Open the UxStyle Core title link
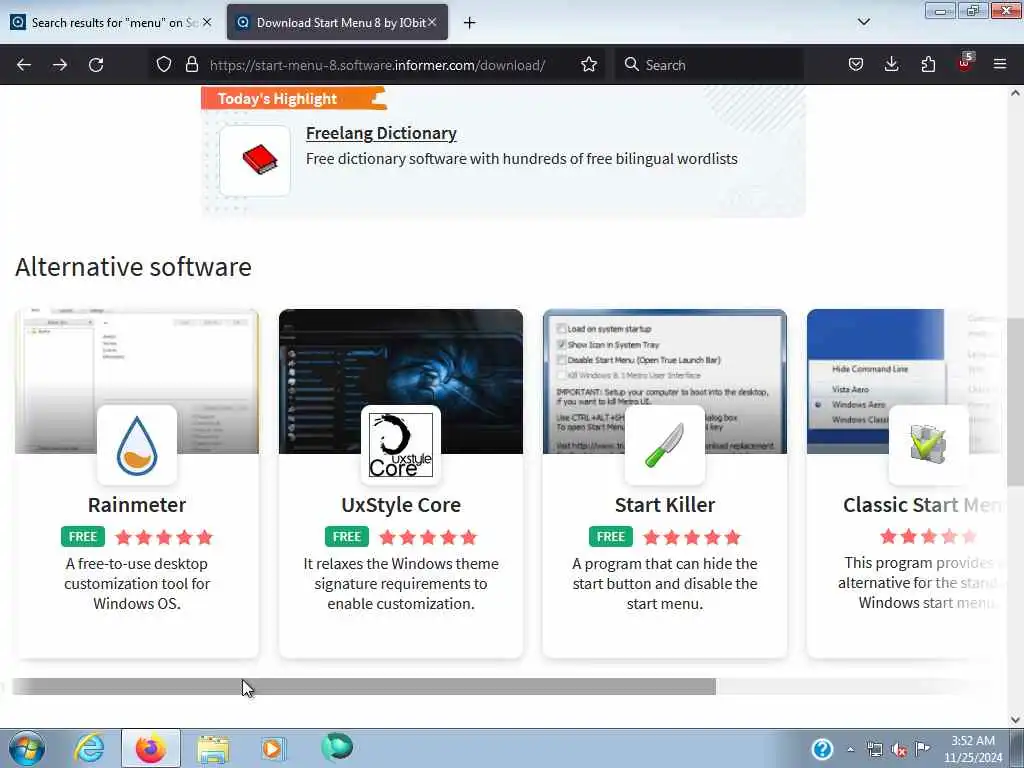Viewport: 1024px width, 768px height. pyautogui.click(x=401, y=505)
